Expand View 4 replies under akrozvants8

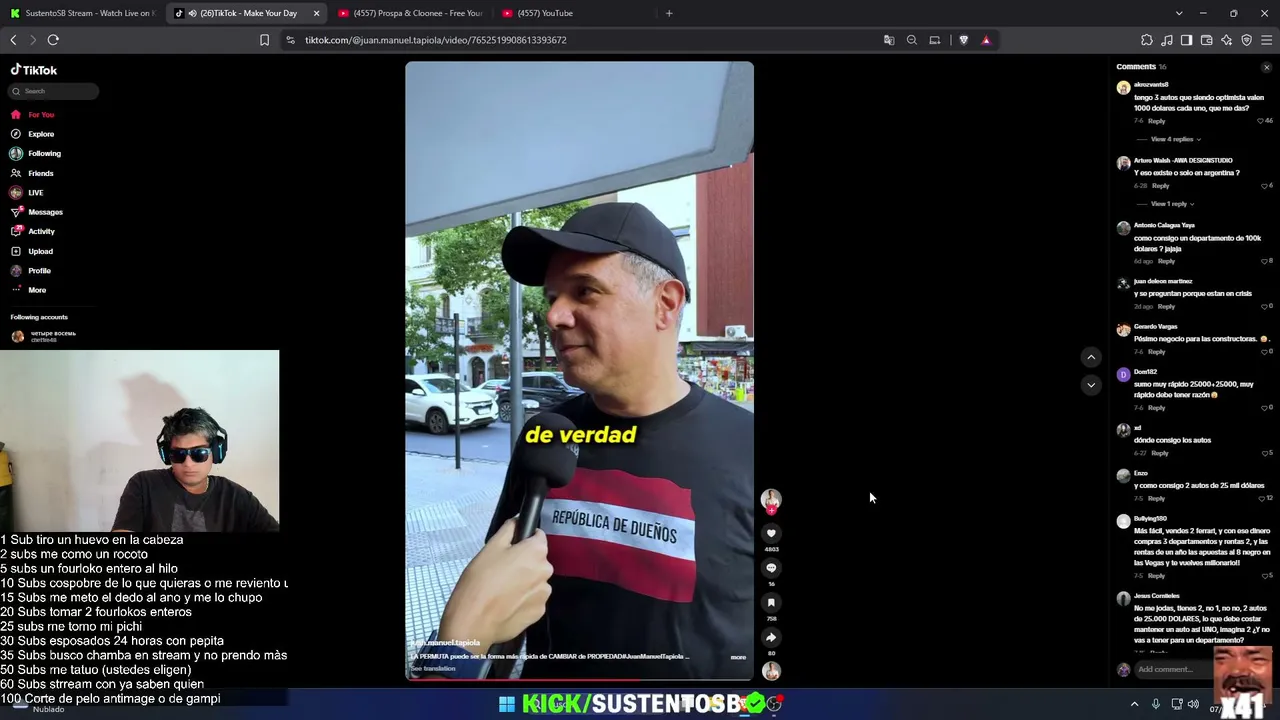tap(1174, 139)
